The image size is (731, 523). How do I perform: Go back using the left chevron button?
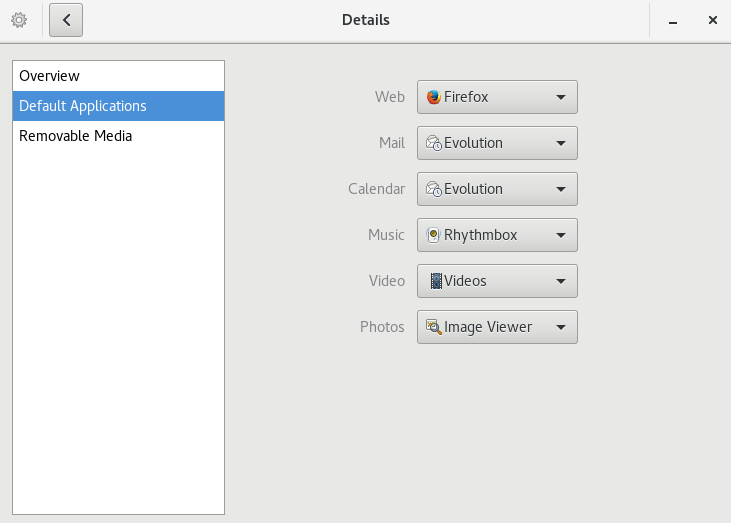click(66, 20)
